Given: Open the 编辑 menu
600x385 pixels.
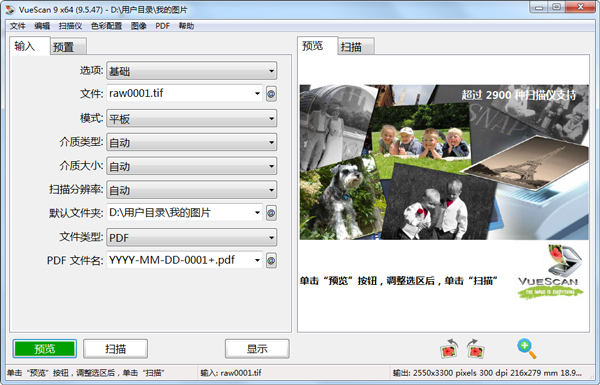Looking at the screenshot, I should coord(42,26).
